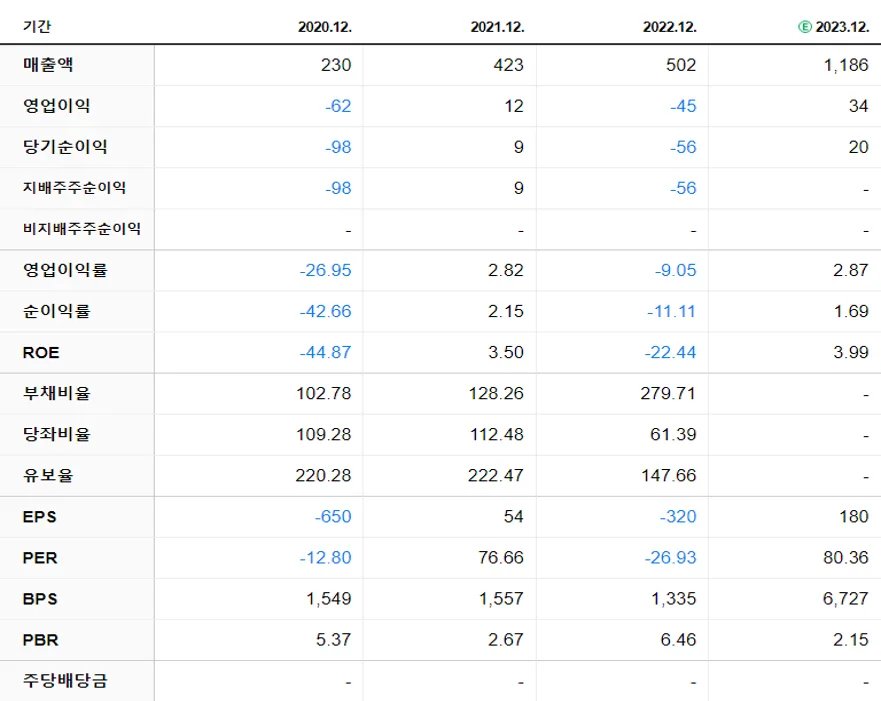This screenshot has height=701, width=881.
Task: Click the 유보율 value 220.28
Action: coord(325,475)
